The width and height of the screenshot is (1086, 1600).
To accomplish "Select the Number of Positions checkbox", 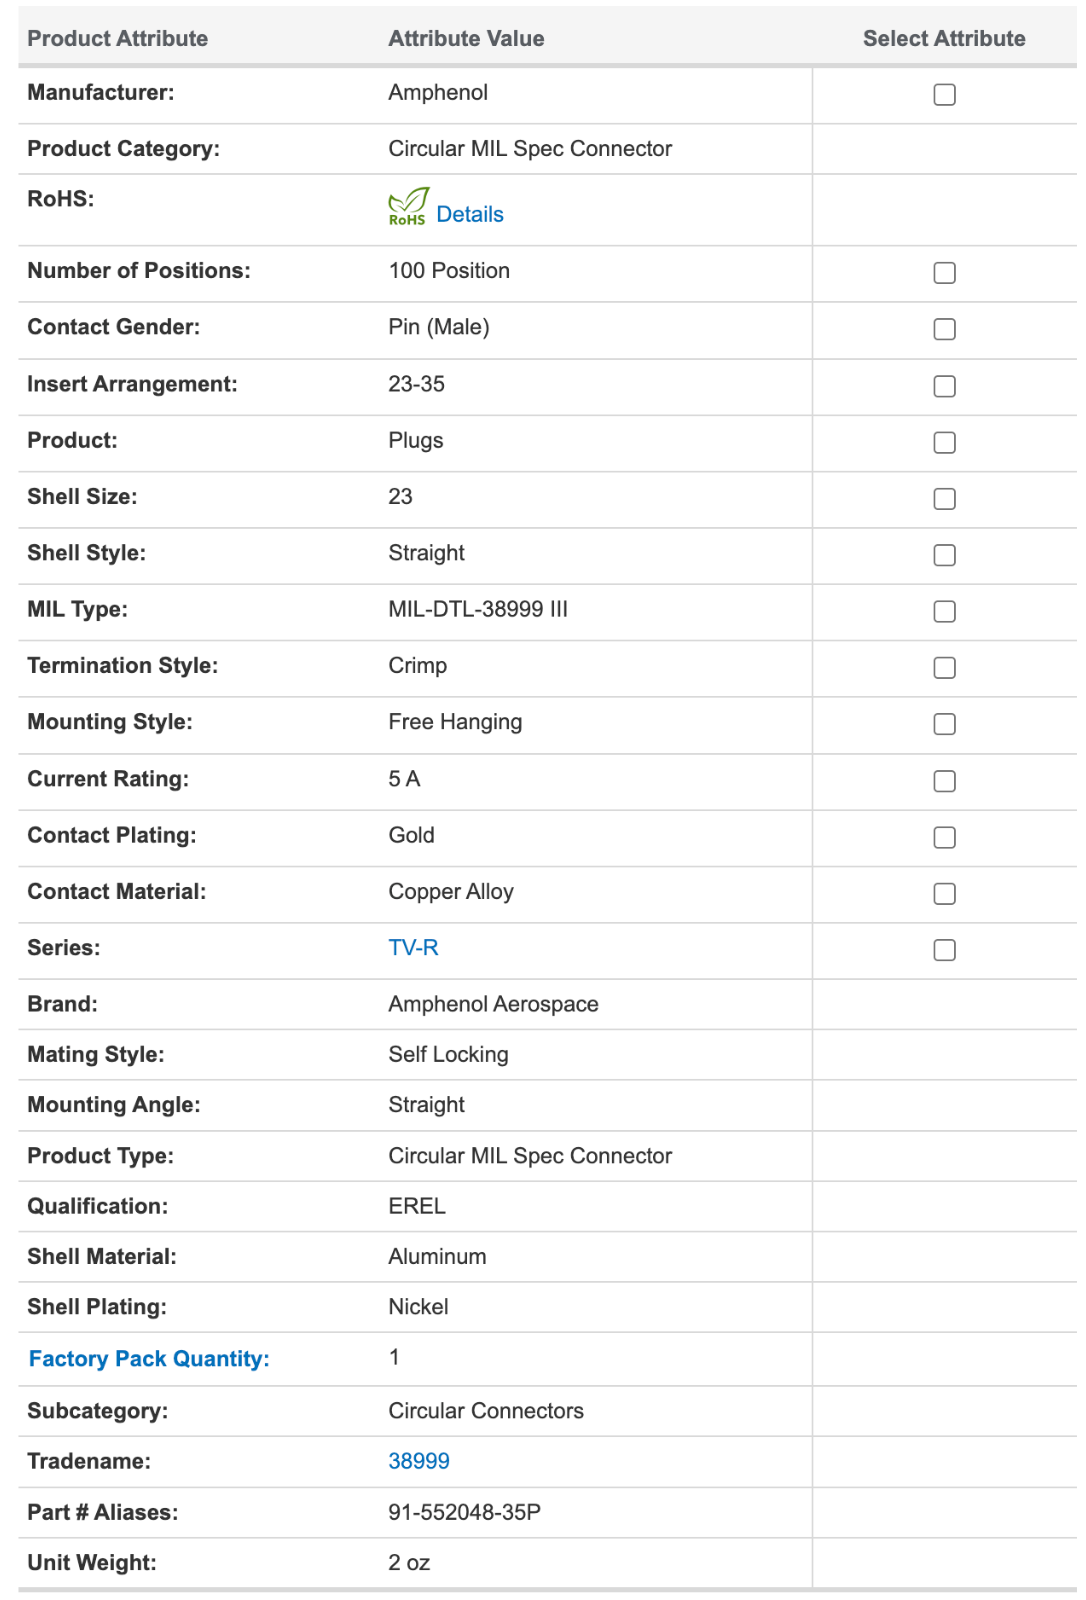I will (x=944, y=273).
